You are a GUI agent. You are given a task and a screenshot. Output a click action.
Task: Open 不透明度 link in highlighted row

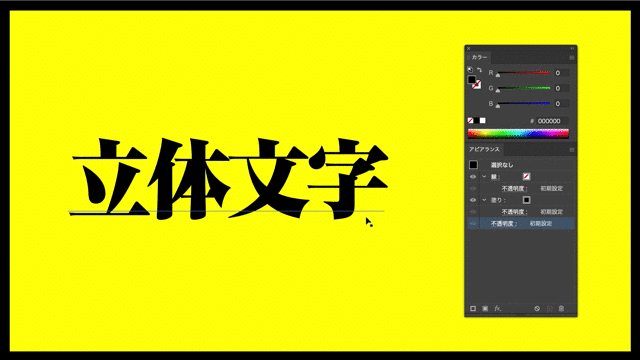(504, 224)
